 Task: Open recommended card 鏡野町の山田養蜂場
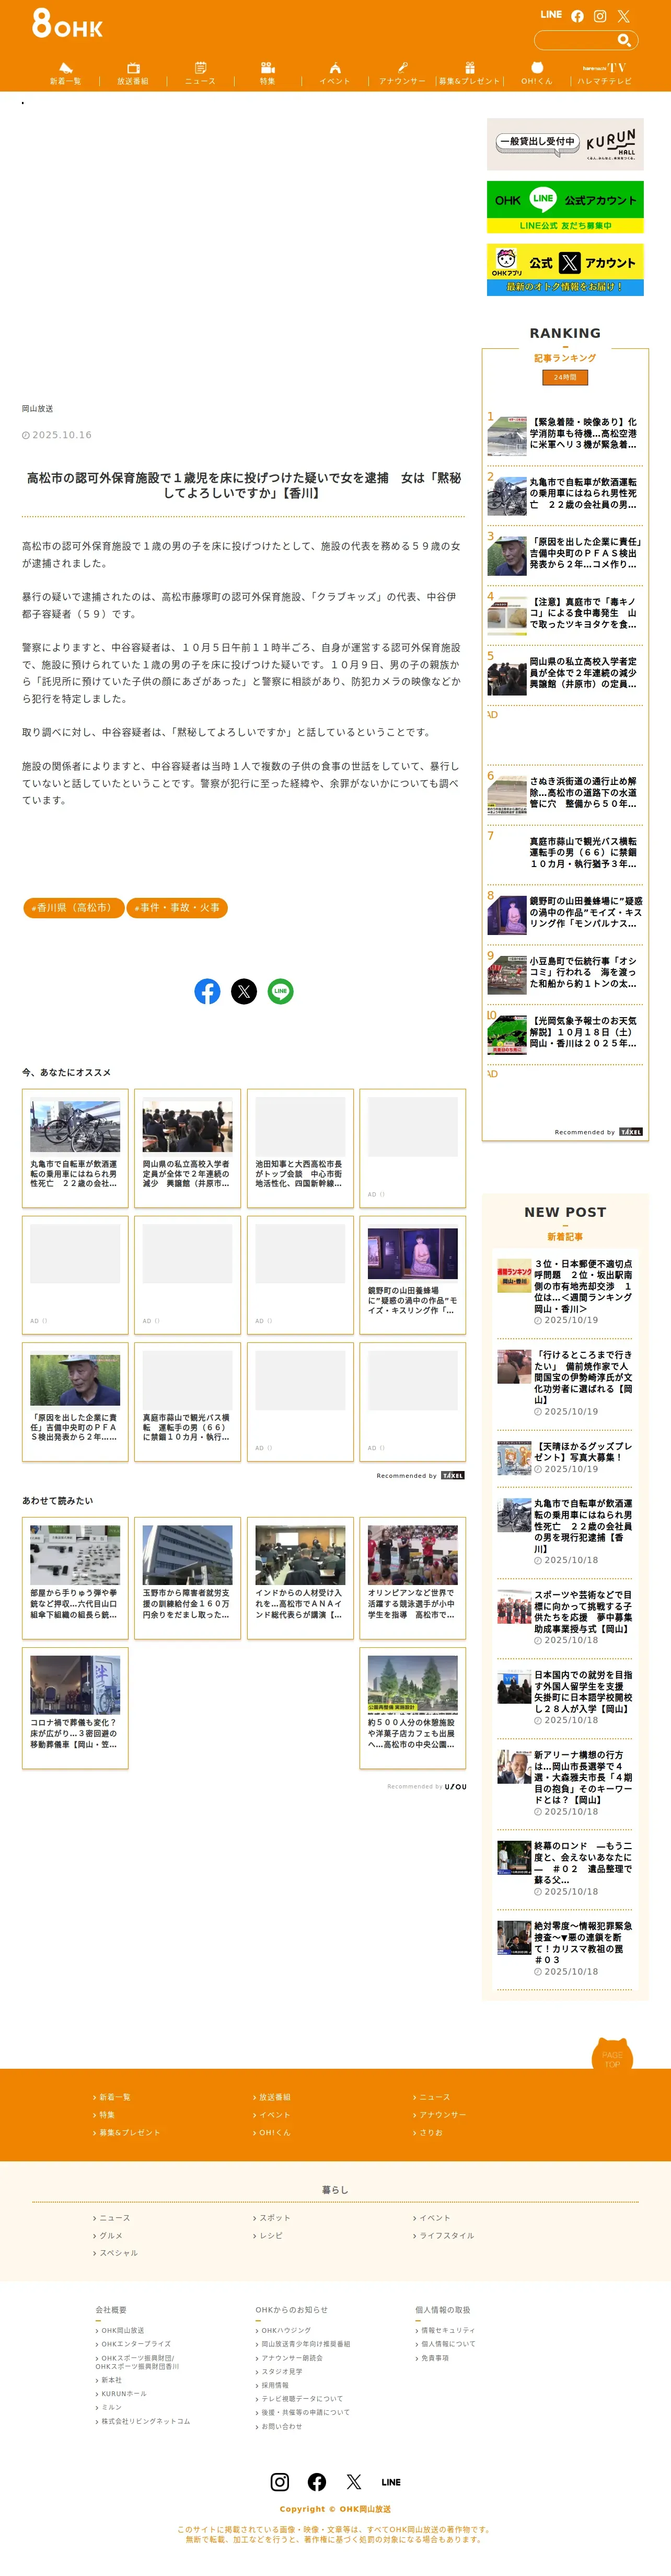point(412,1275)
